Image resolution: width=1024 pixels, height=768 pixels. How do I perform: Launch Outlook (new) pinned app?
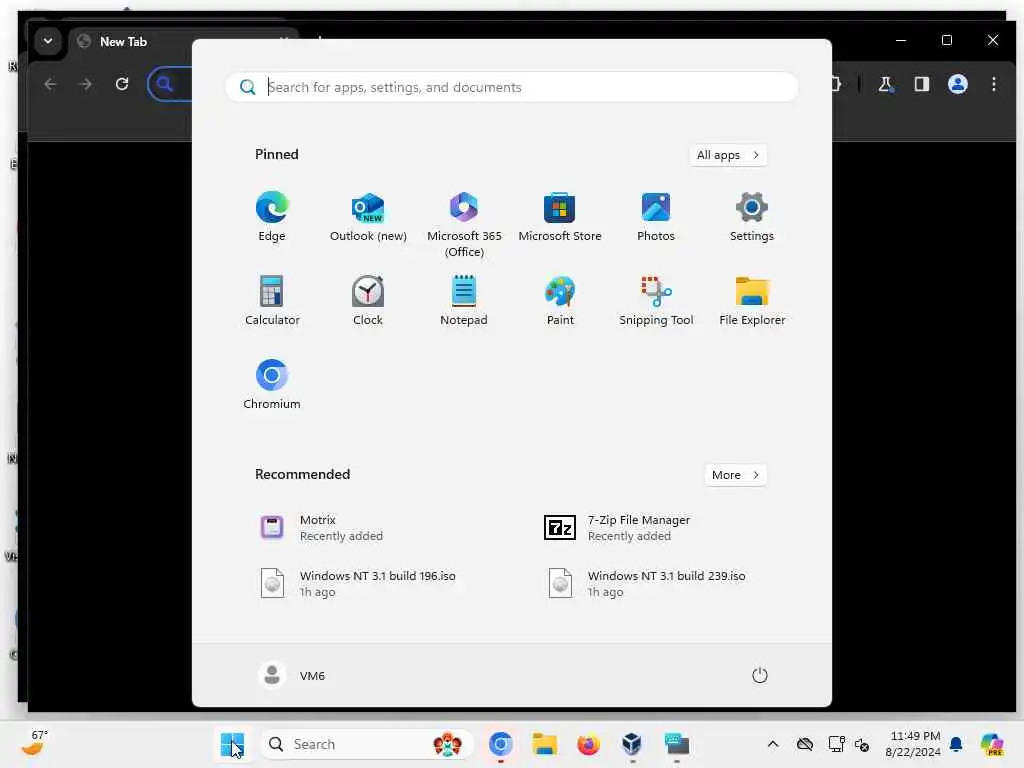[x=368, y=217]
